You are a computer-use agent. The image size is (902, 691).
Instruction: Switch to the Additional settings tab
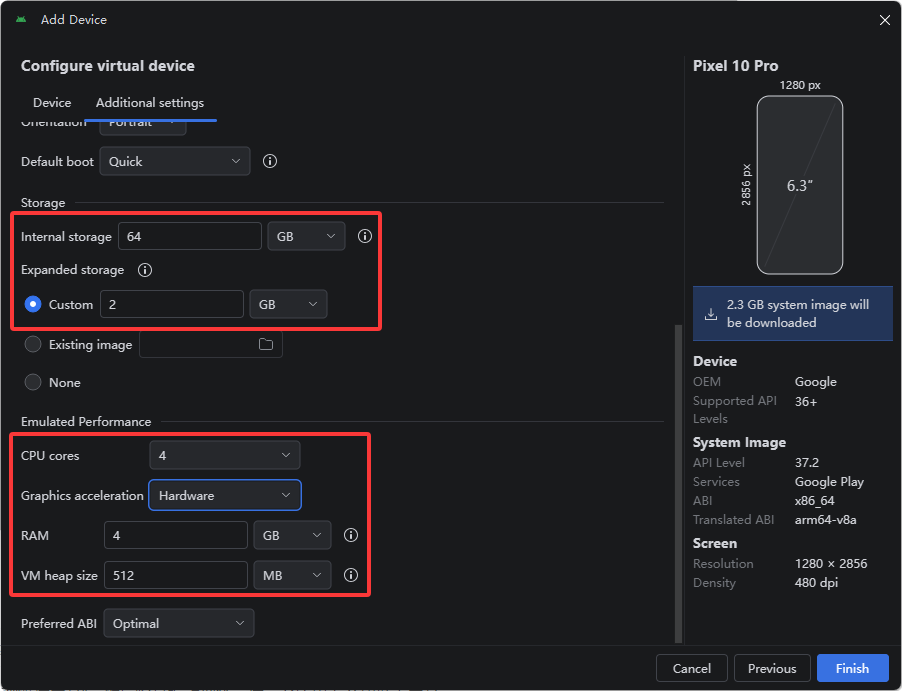coord(150,102)
